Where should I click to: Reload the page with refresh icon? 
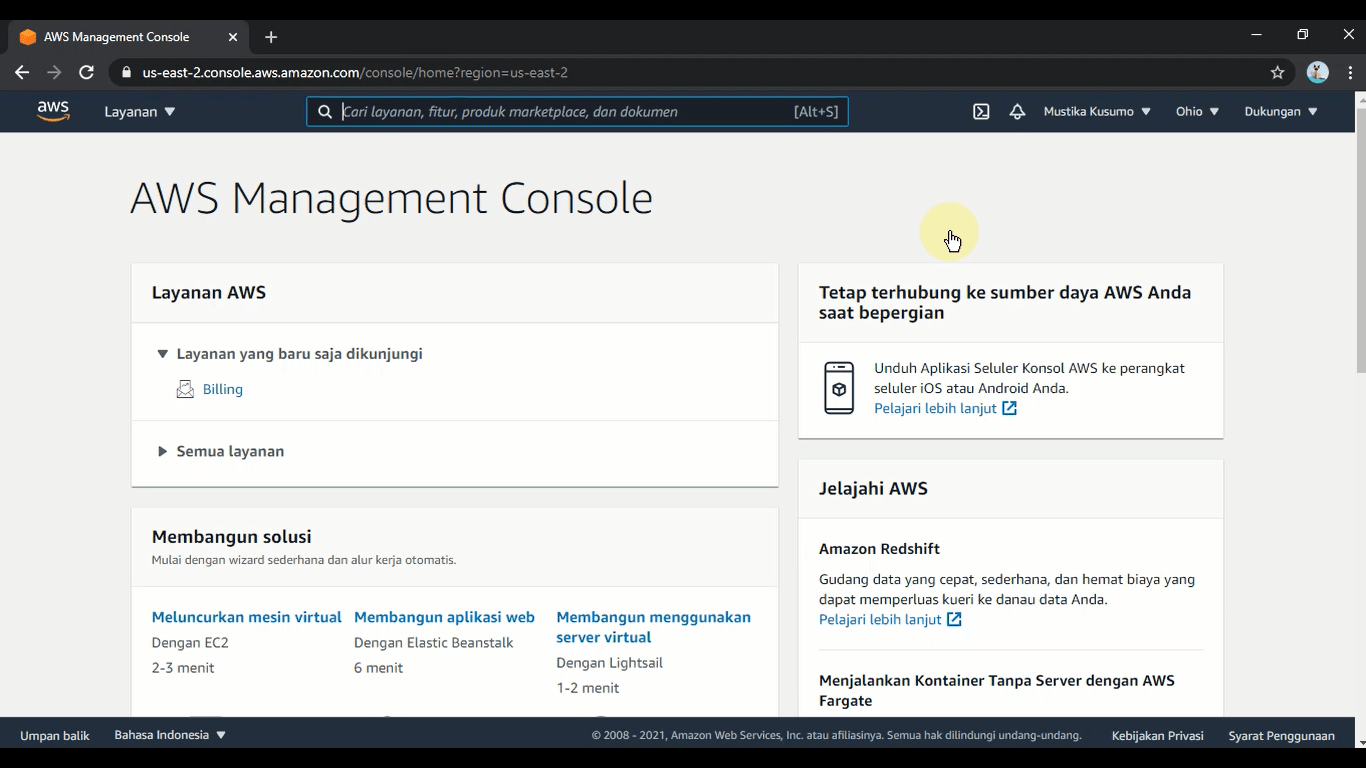tap(87, 73)
